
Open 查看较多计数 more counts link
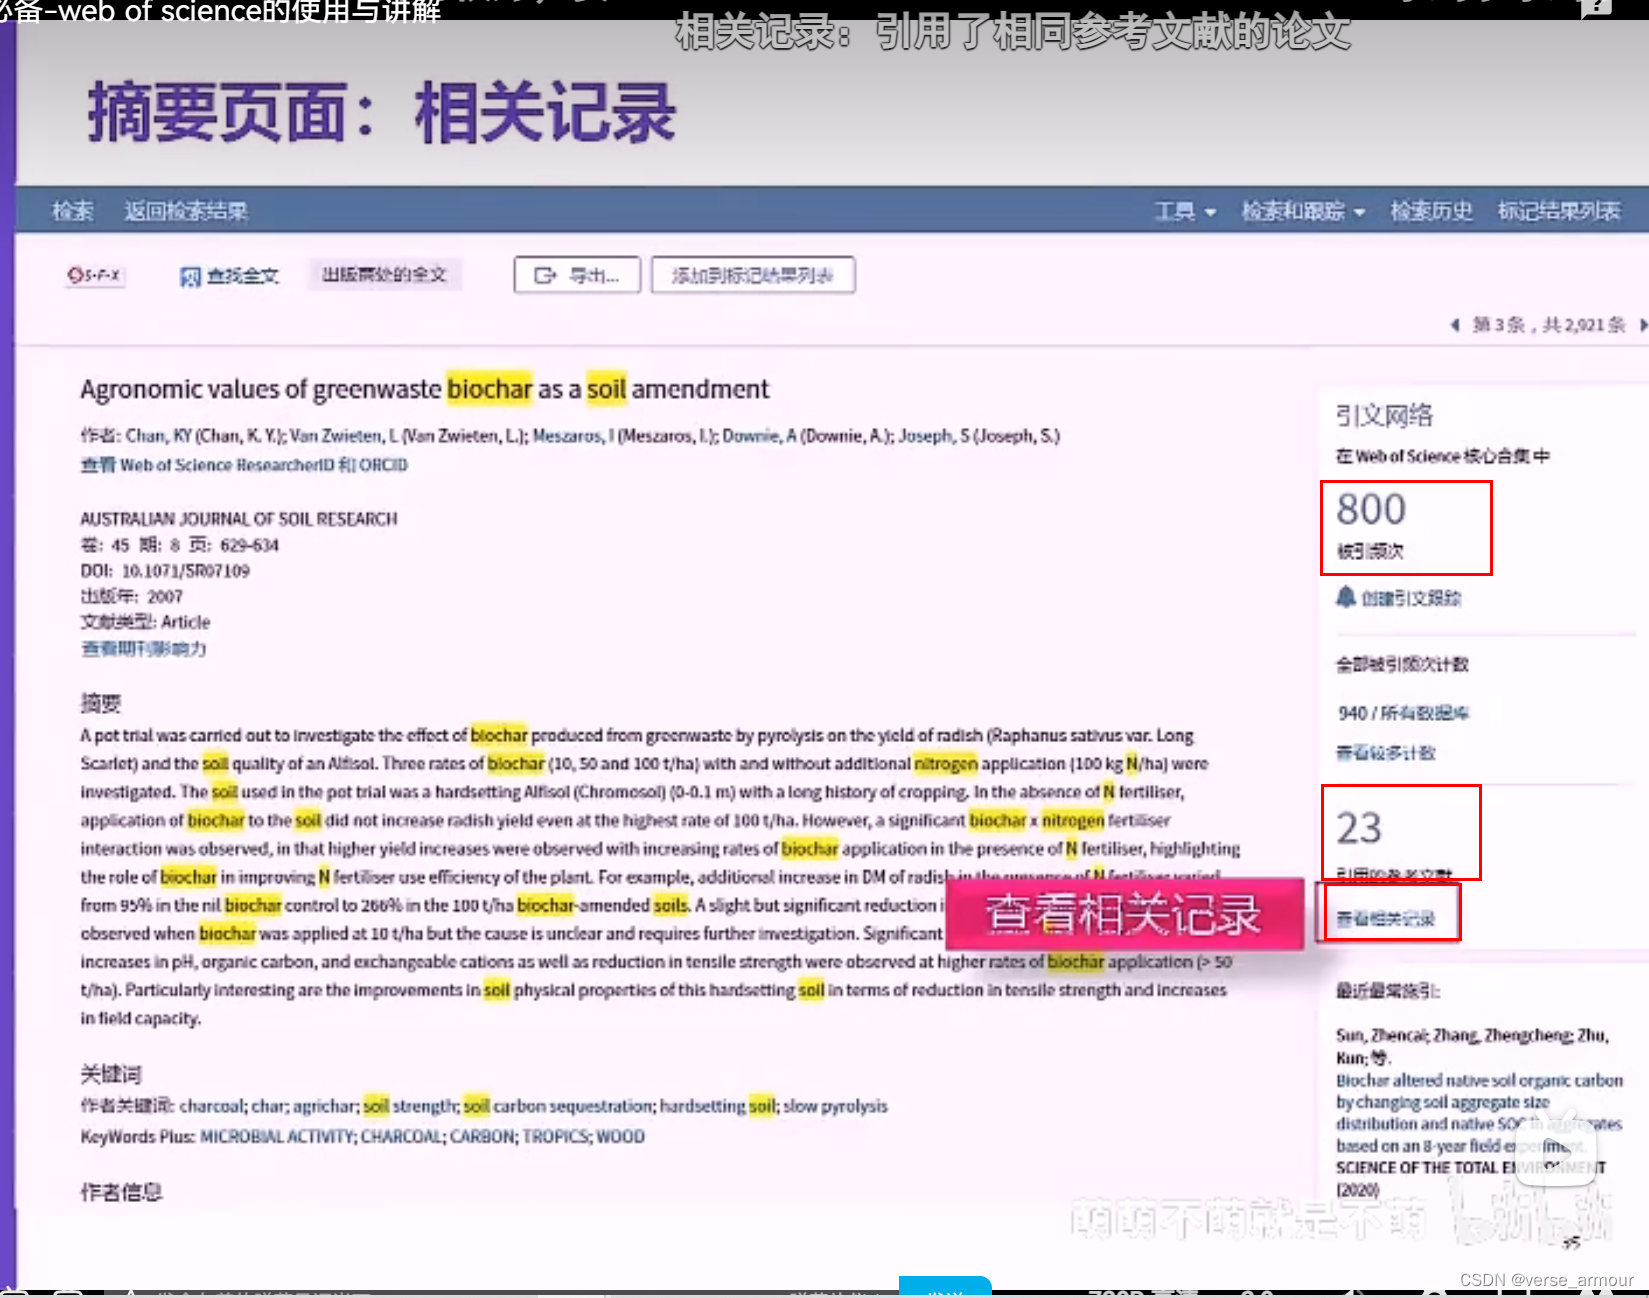pyautogui.click(x=1386, y=753)
